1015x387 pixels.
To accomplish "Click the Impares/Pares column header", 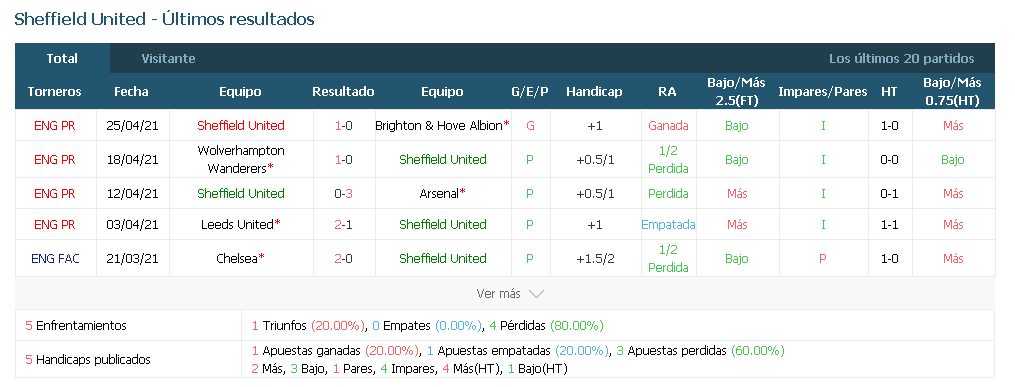I will (x=822, y=91).
